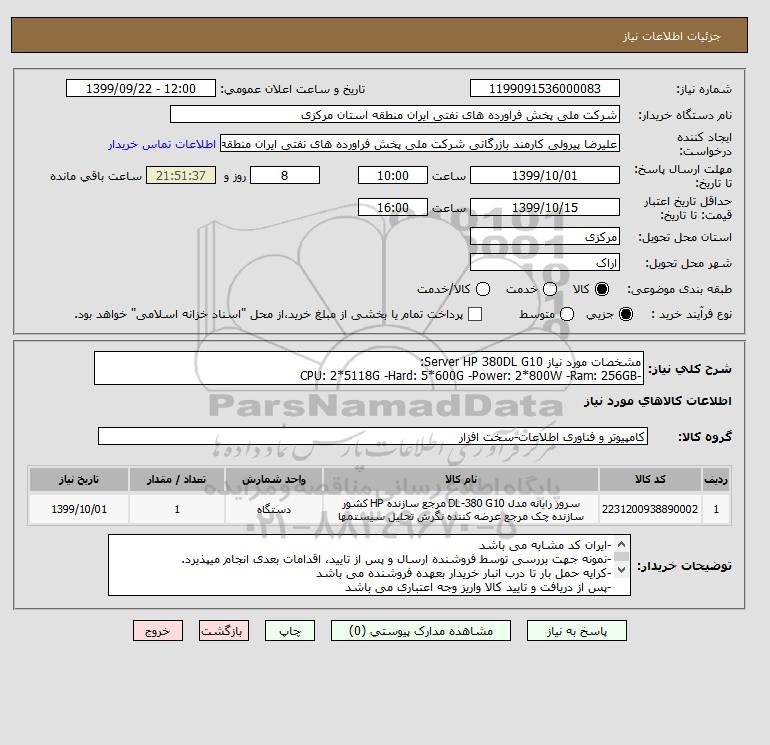Screen dimensions: 770x745
Task: Select the خدمت radio button
Action: (x=550, y=289)
